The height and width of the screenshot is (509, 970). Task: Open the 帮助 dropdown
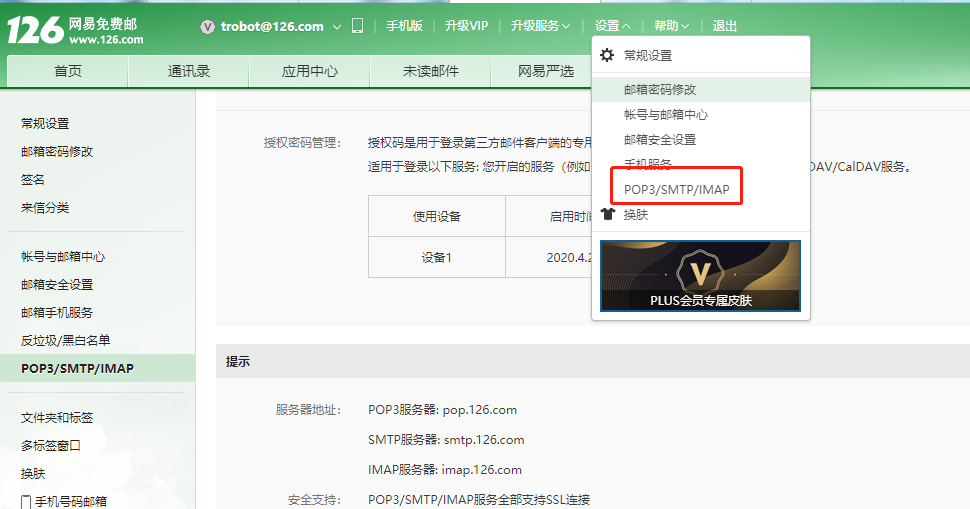coord(671,26)
